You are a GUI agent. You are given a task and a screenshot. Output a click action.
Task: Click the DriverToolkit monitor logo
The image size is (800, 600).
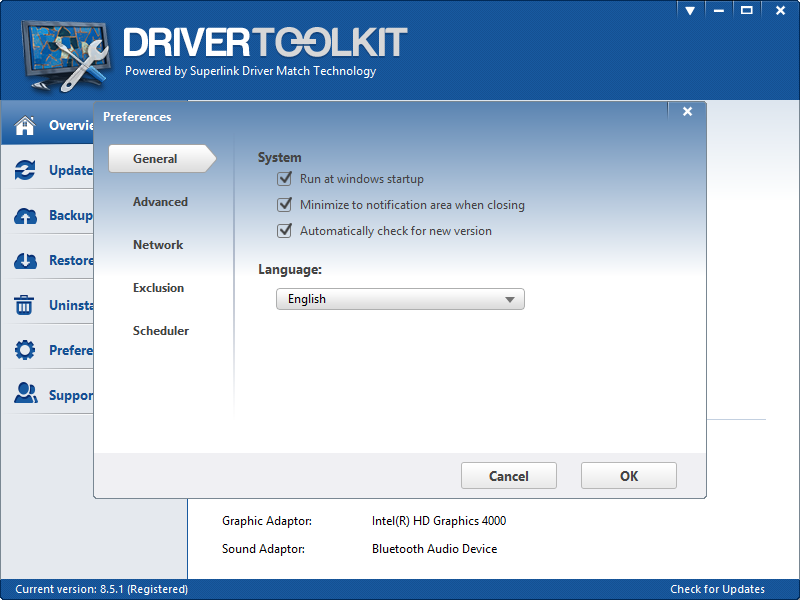point(65,55)
